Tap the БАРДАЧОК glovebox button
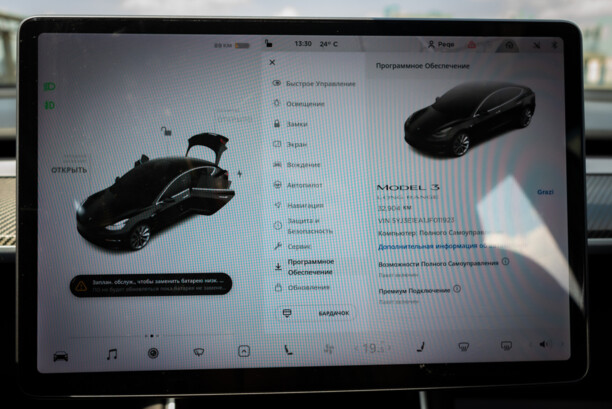612x409 pixels. pos(316,313)
